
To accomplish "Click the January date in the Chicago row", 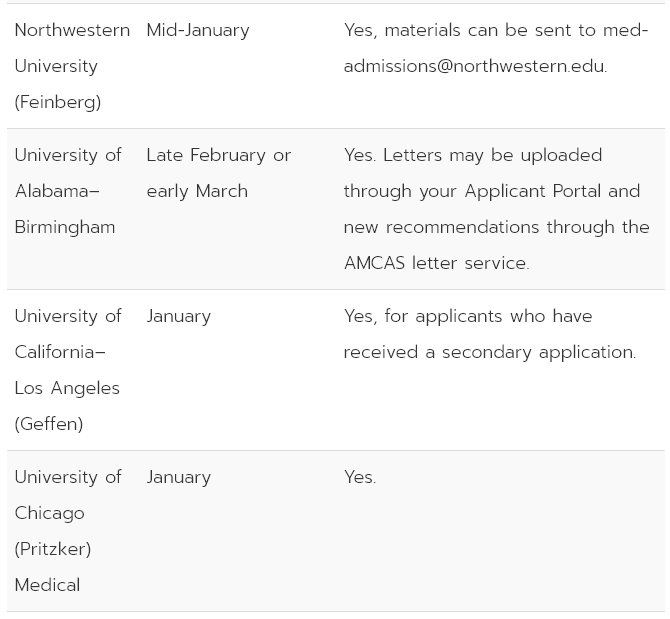I will pos(179,477).
